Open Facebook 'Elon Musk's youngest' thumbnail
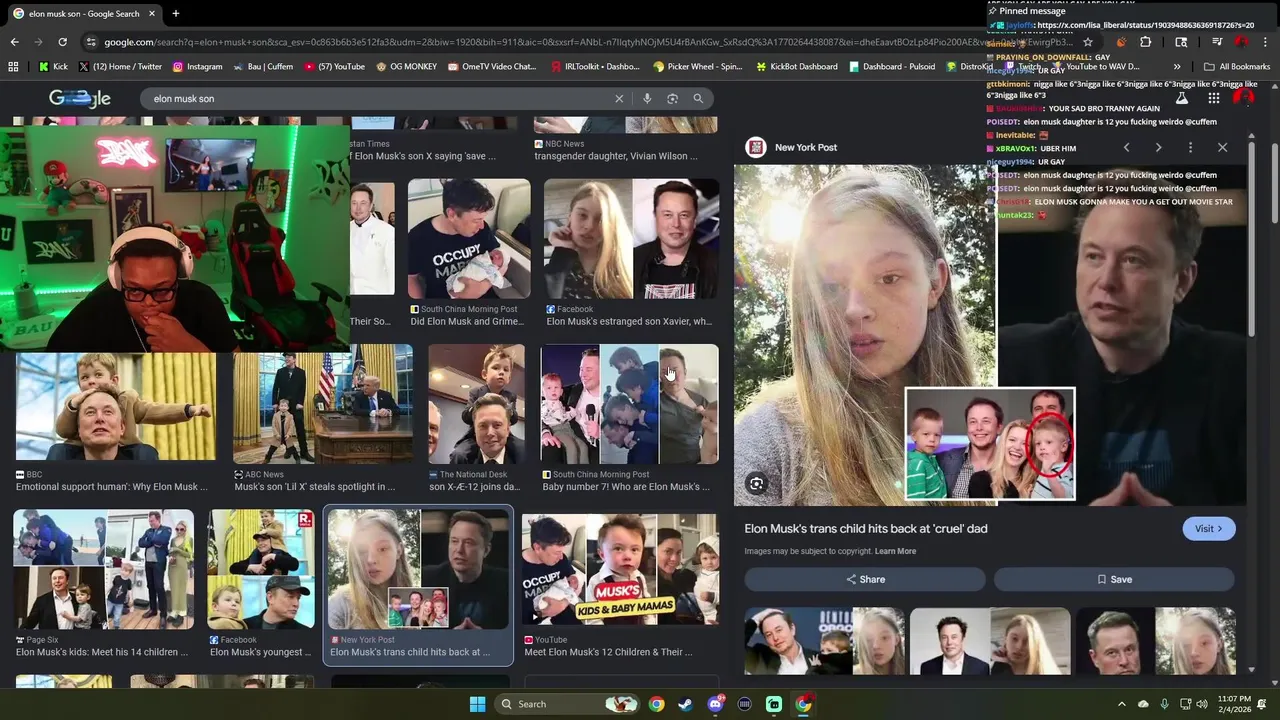This screenshot has width=1280, height=720. pos(260,569)
